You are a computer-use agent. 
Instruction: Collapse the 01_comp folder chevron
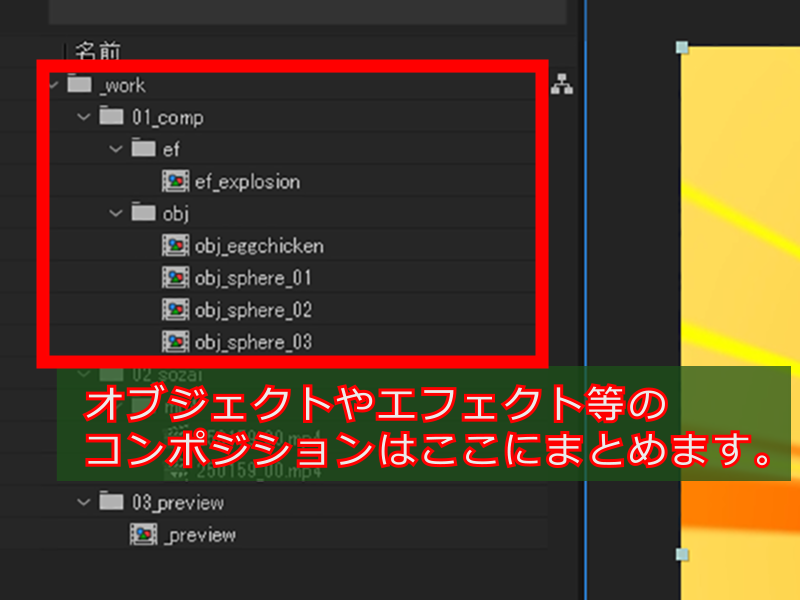[84, 117]
